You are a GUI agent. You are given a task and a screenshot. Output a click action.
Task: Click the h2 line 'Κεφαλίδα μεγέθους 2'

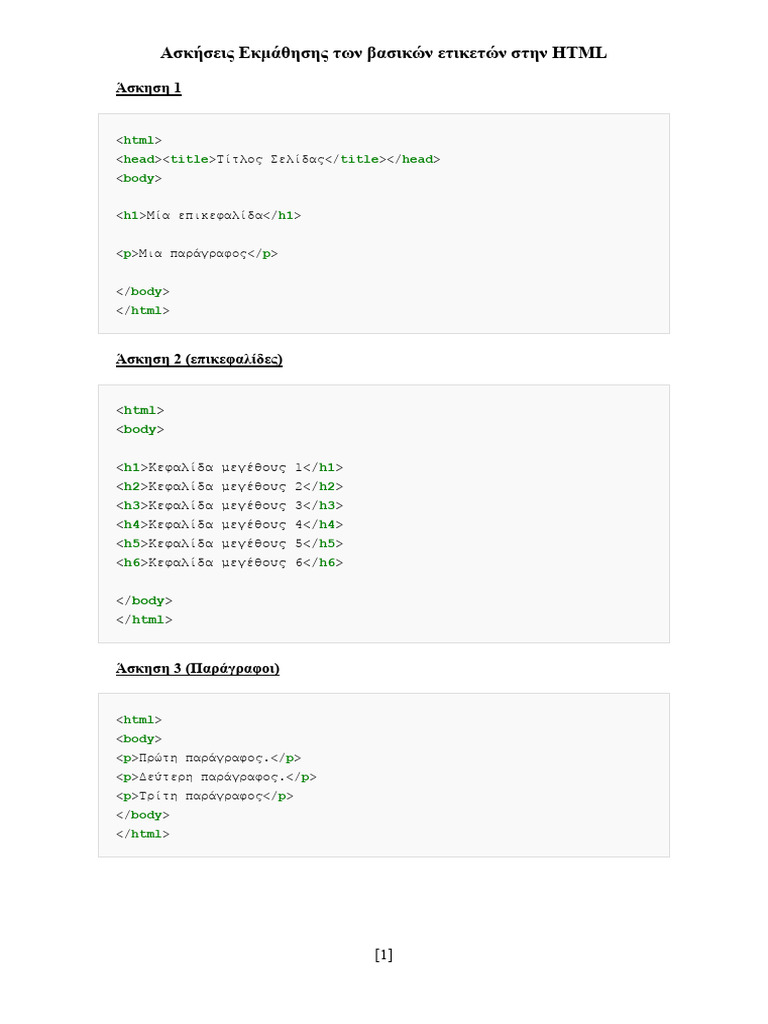[229, 487]
